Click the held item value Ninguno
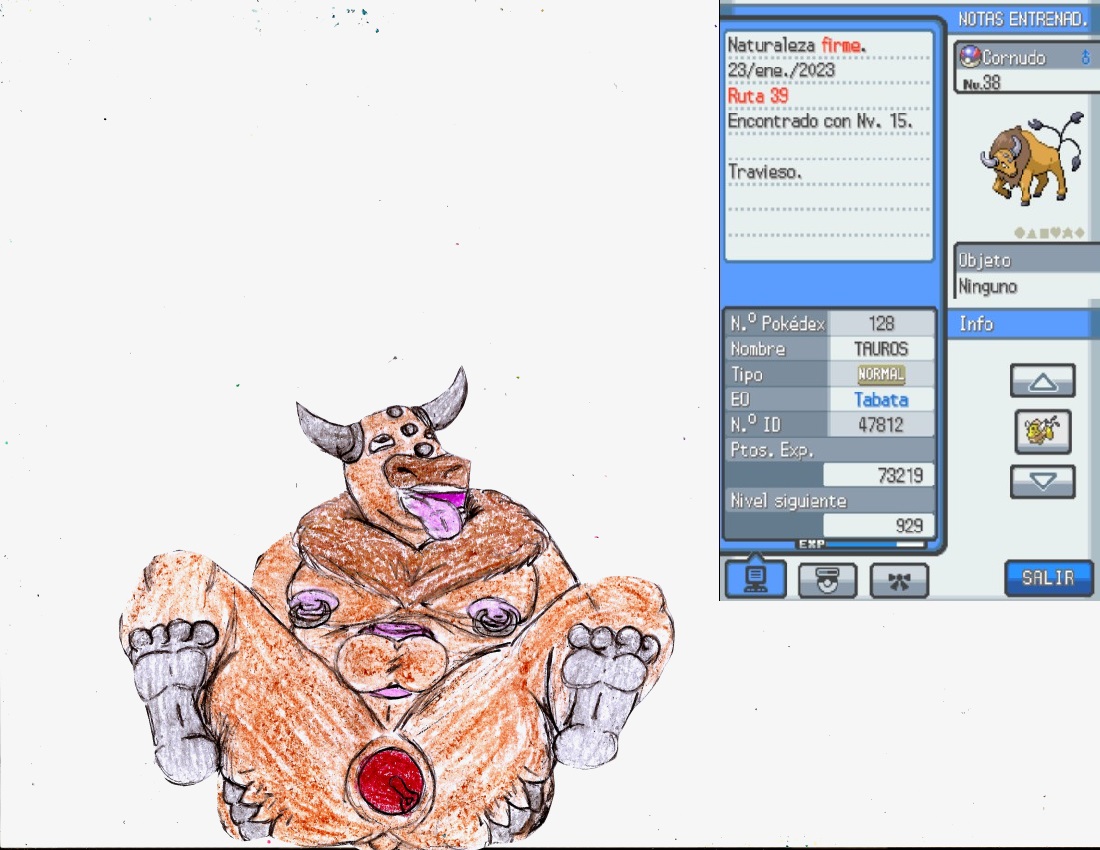This screenshot has height=850, width=1100. [988, 286]
